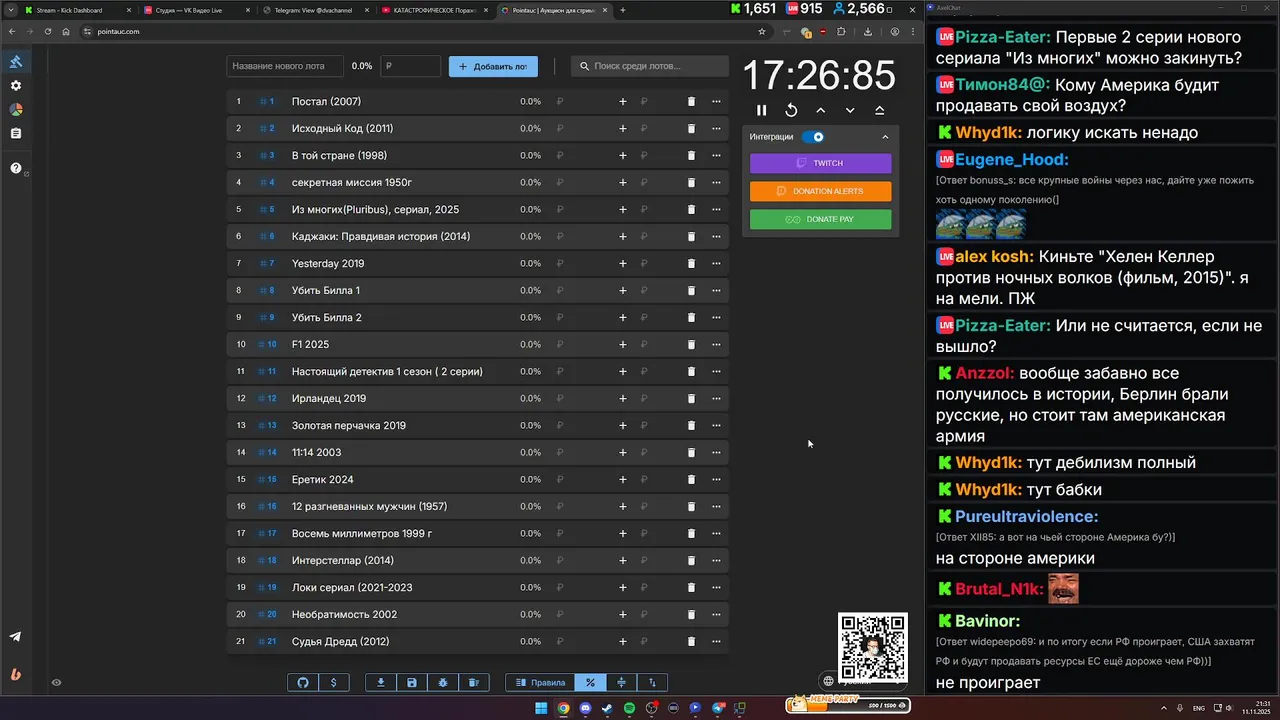Open more options for В той стране (1998)

coord(716,156)
